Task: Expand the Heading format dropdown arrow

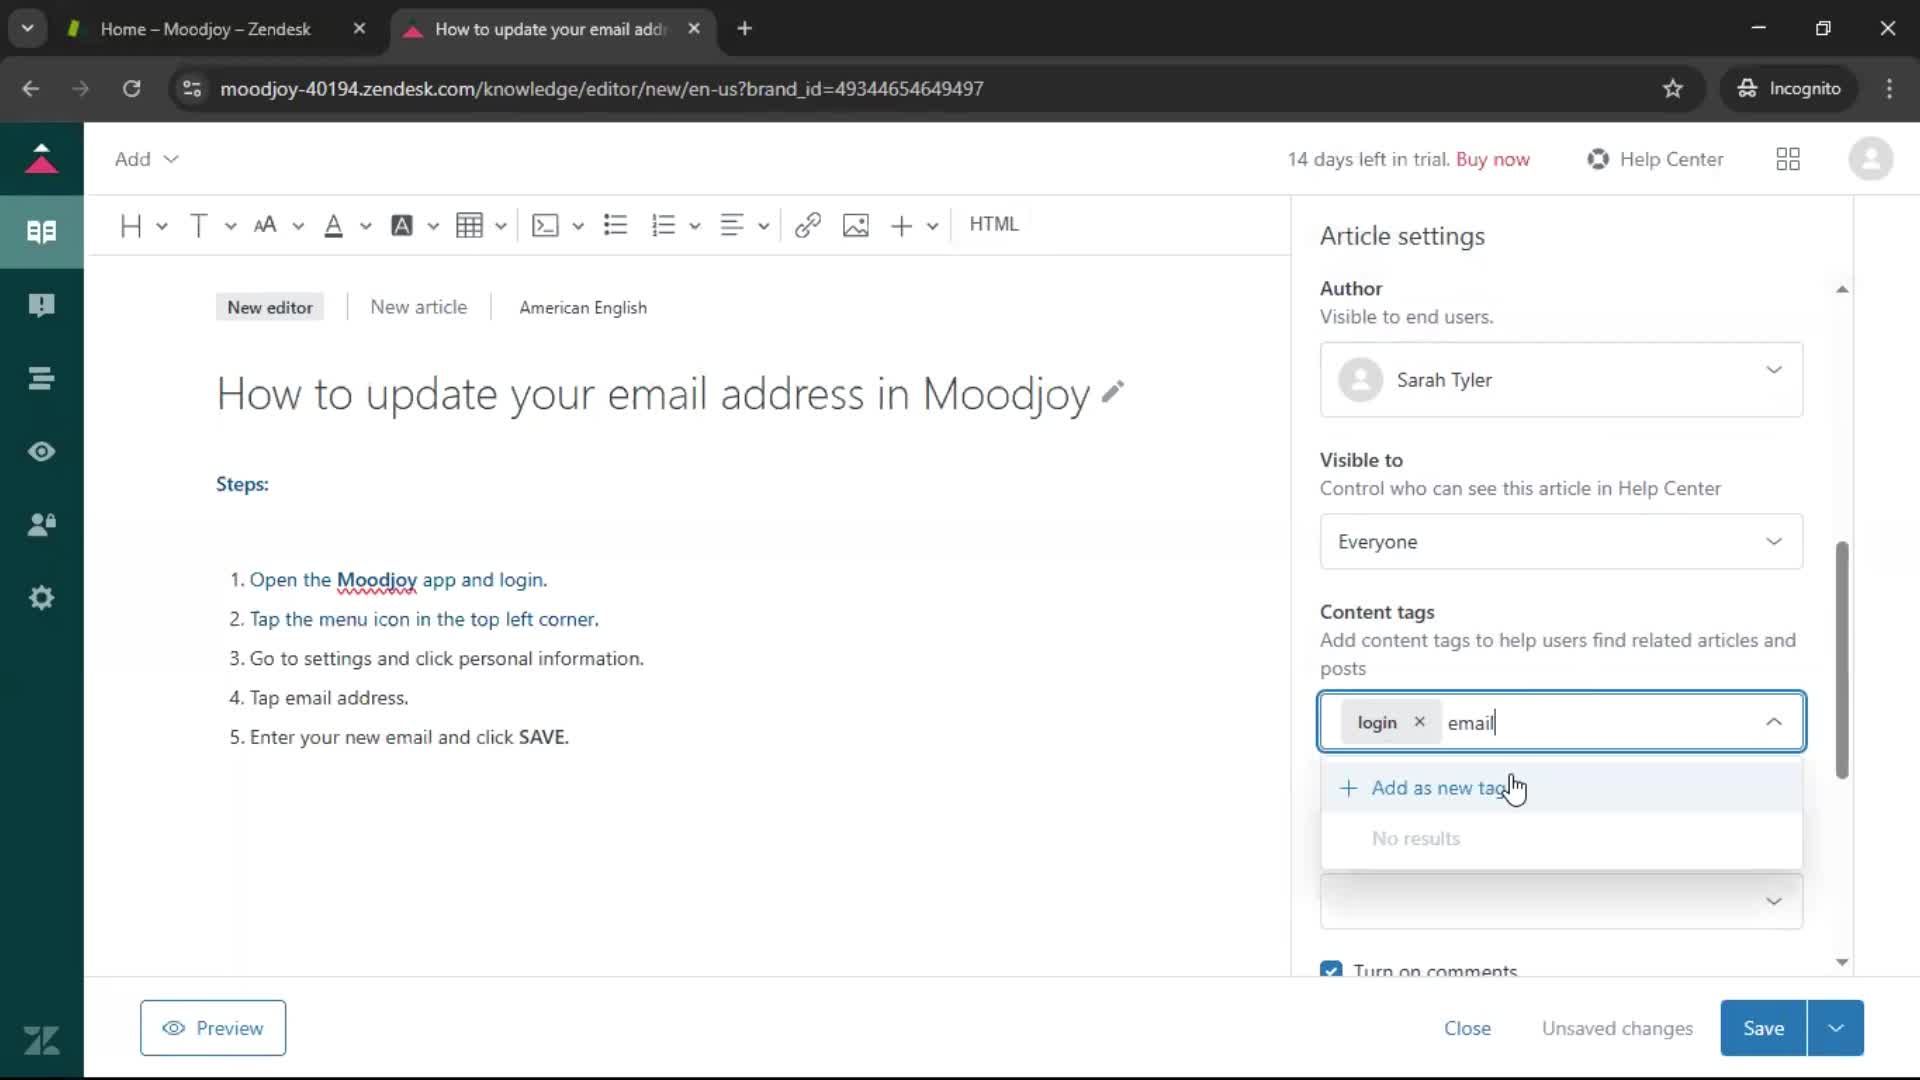Action: pyautogui.click(x=162, y=226)
